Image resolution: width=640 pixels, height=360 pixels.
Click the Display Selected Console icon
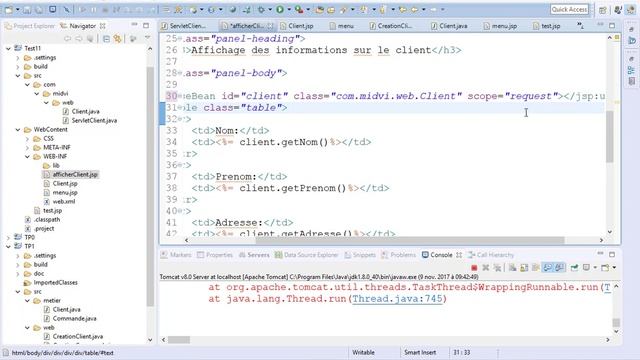point(587,268)
